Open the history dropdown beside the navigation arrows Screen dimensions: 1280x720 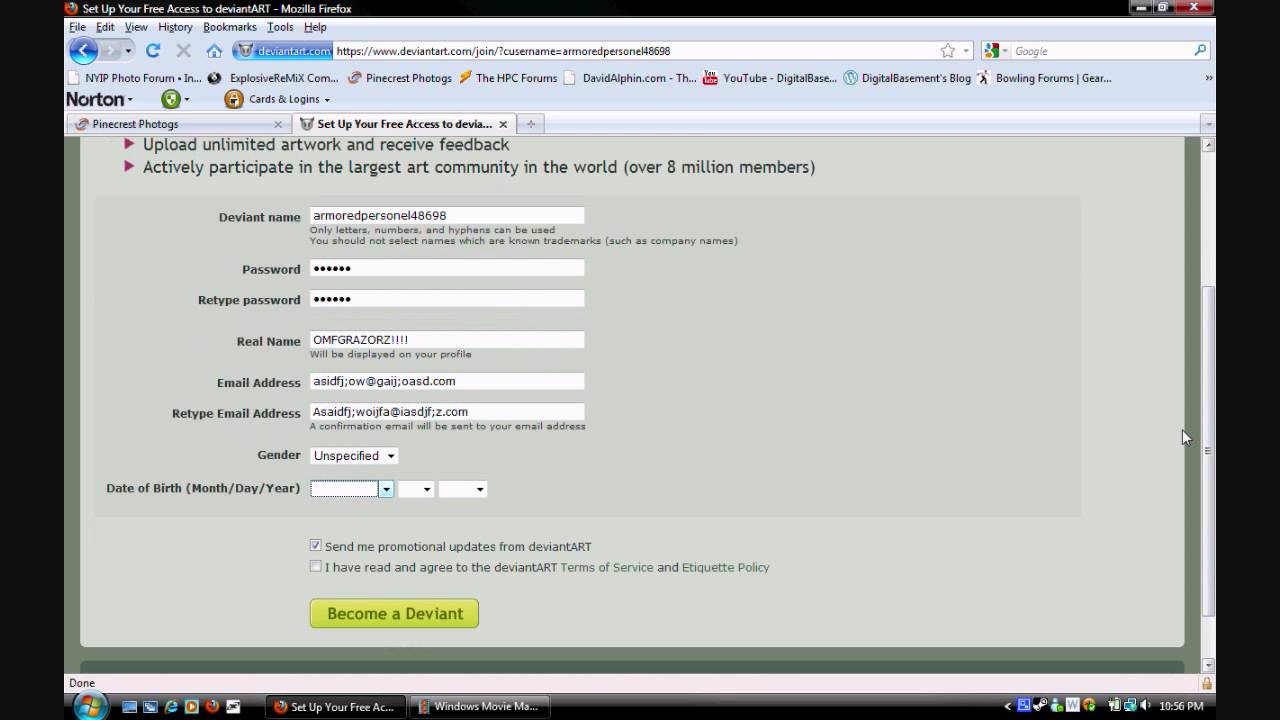pyautogui.click(x=128, y=51)
